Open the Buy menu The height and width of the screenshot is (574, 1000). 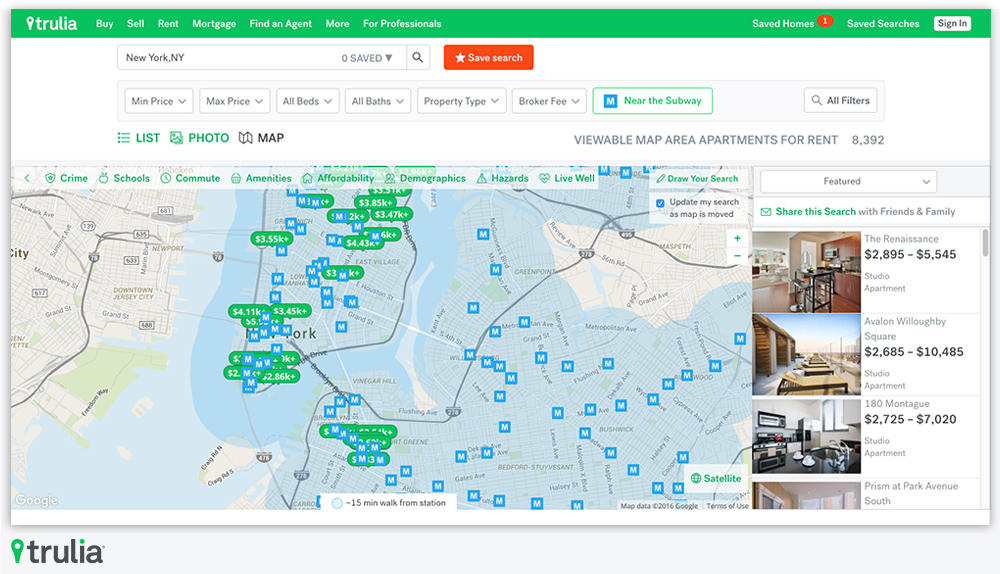(105, 24)
